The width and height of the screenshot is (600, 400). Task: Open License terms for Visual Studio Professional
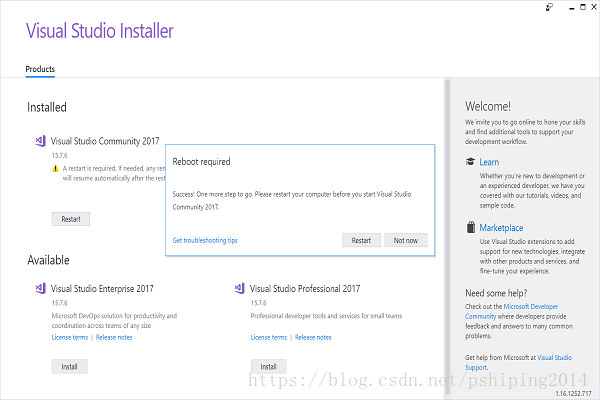point(269,337)
